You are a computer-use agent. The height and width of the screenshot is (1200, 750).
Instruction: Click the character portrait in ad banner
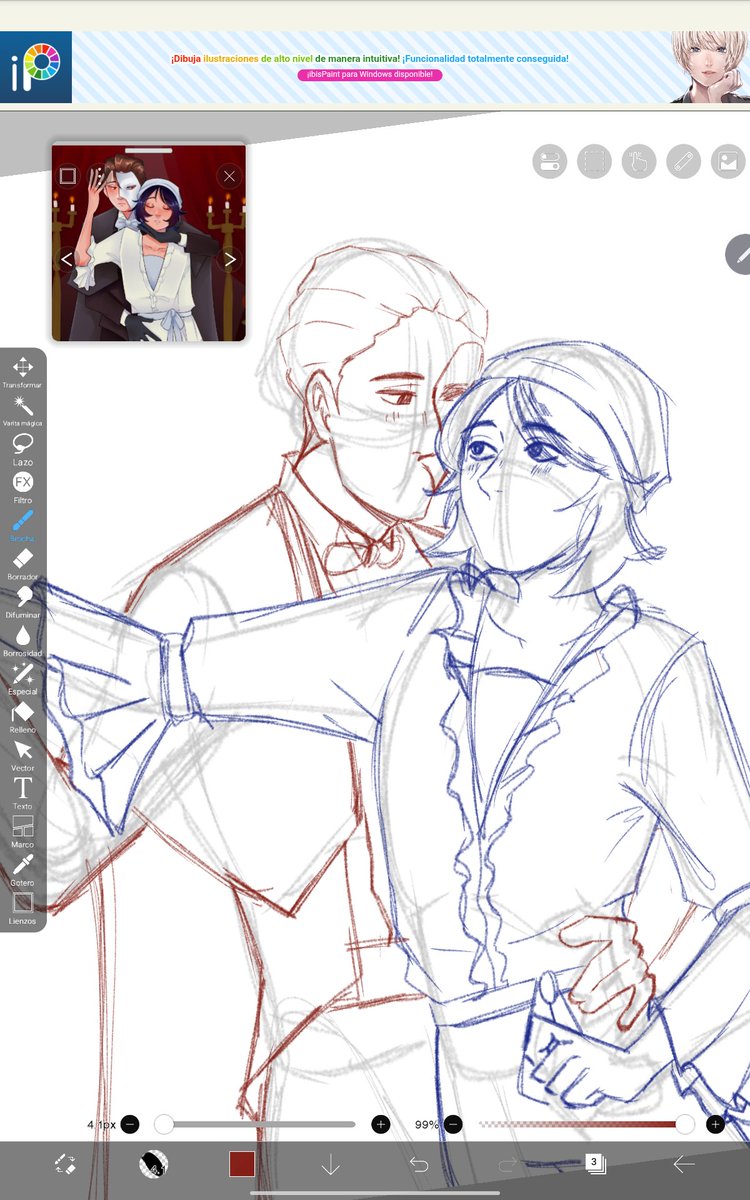pyautogui.click(x=709, y=67)
